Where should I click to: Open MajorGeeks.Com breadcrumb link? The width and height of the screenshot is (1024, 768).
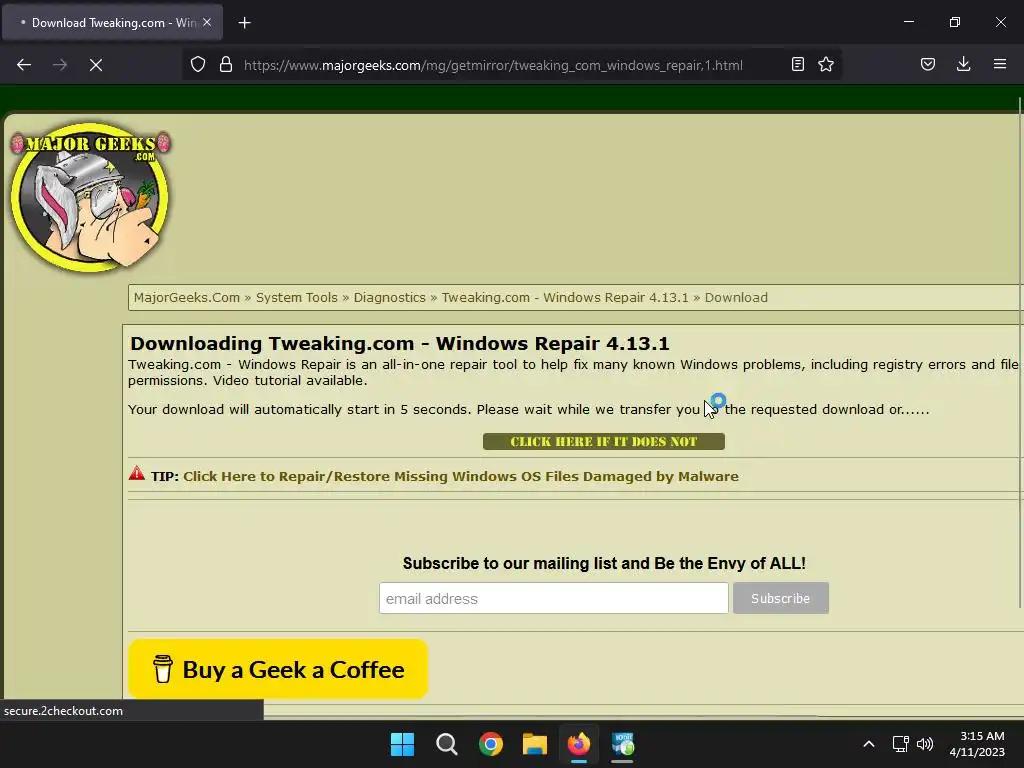point(187,298)
